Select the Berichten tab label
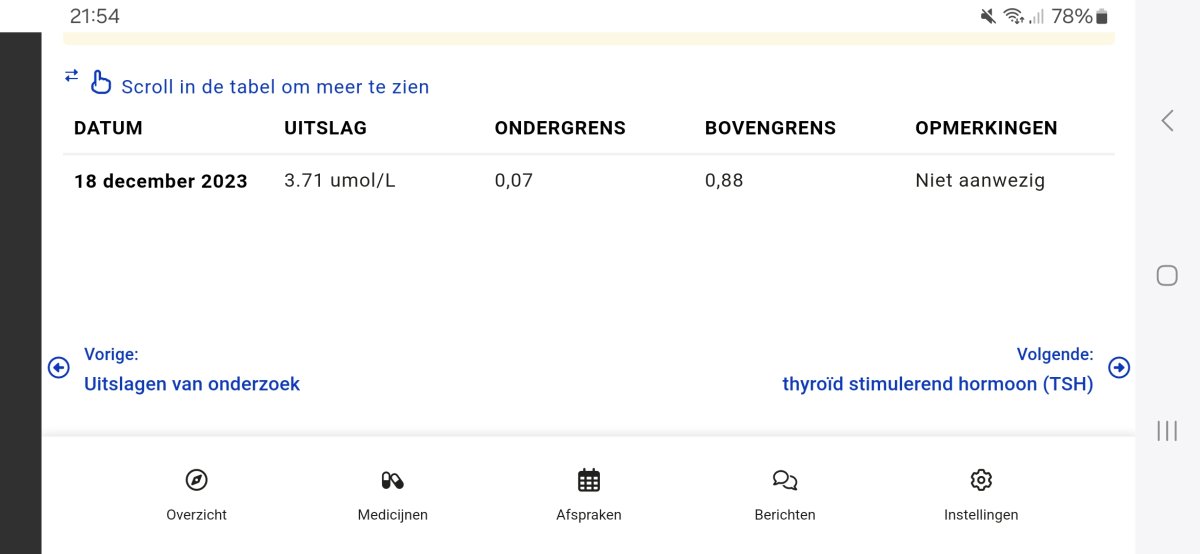1200x554 pixels. (785, 515)
